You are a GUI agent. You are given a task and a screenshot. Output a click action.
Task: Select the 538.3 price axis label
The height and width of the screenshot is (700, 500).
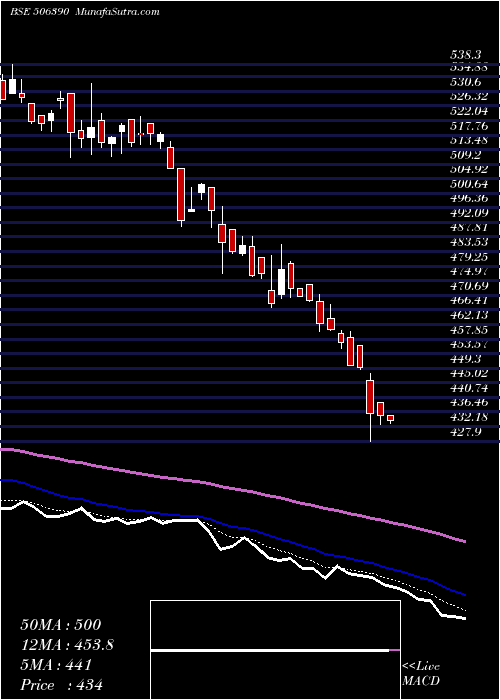click(x=465, y=55)
